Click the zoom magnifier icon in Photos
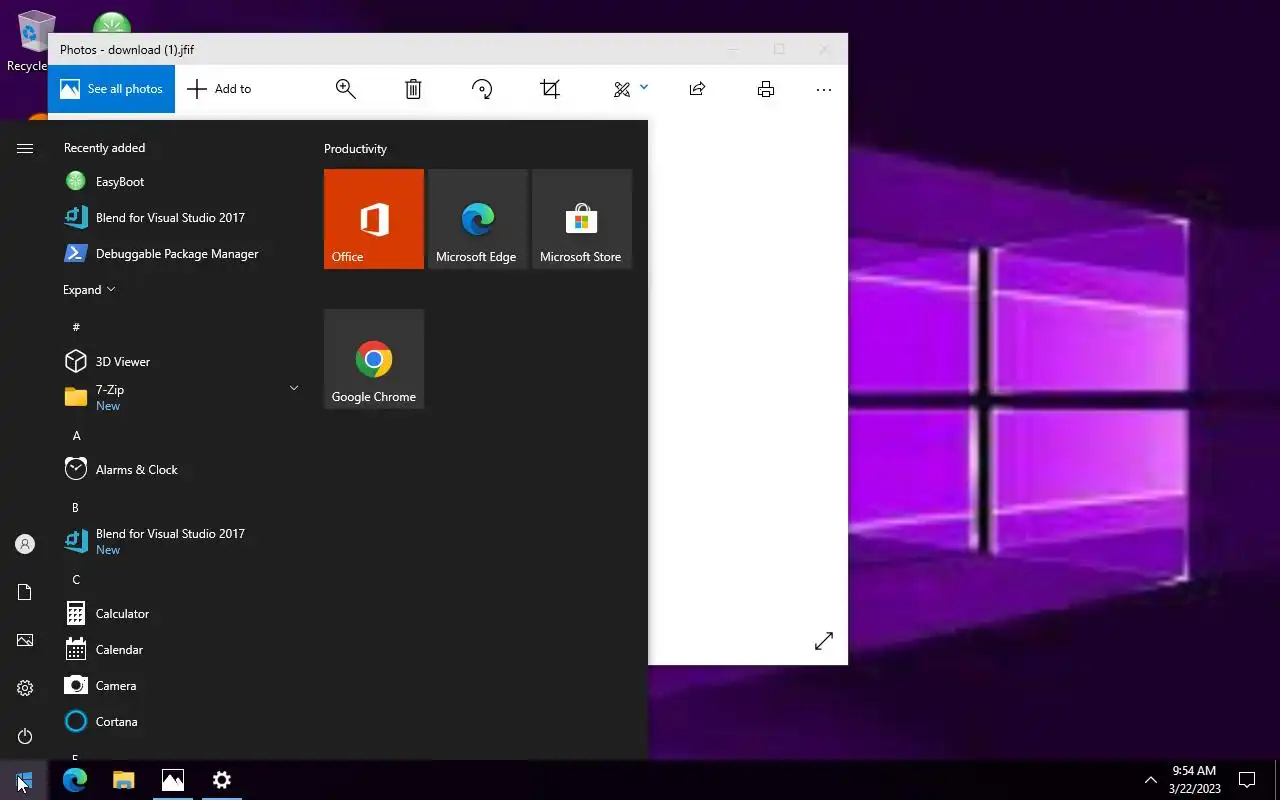 coord(346,89)
